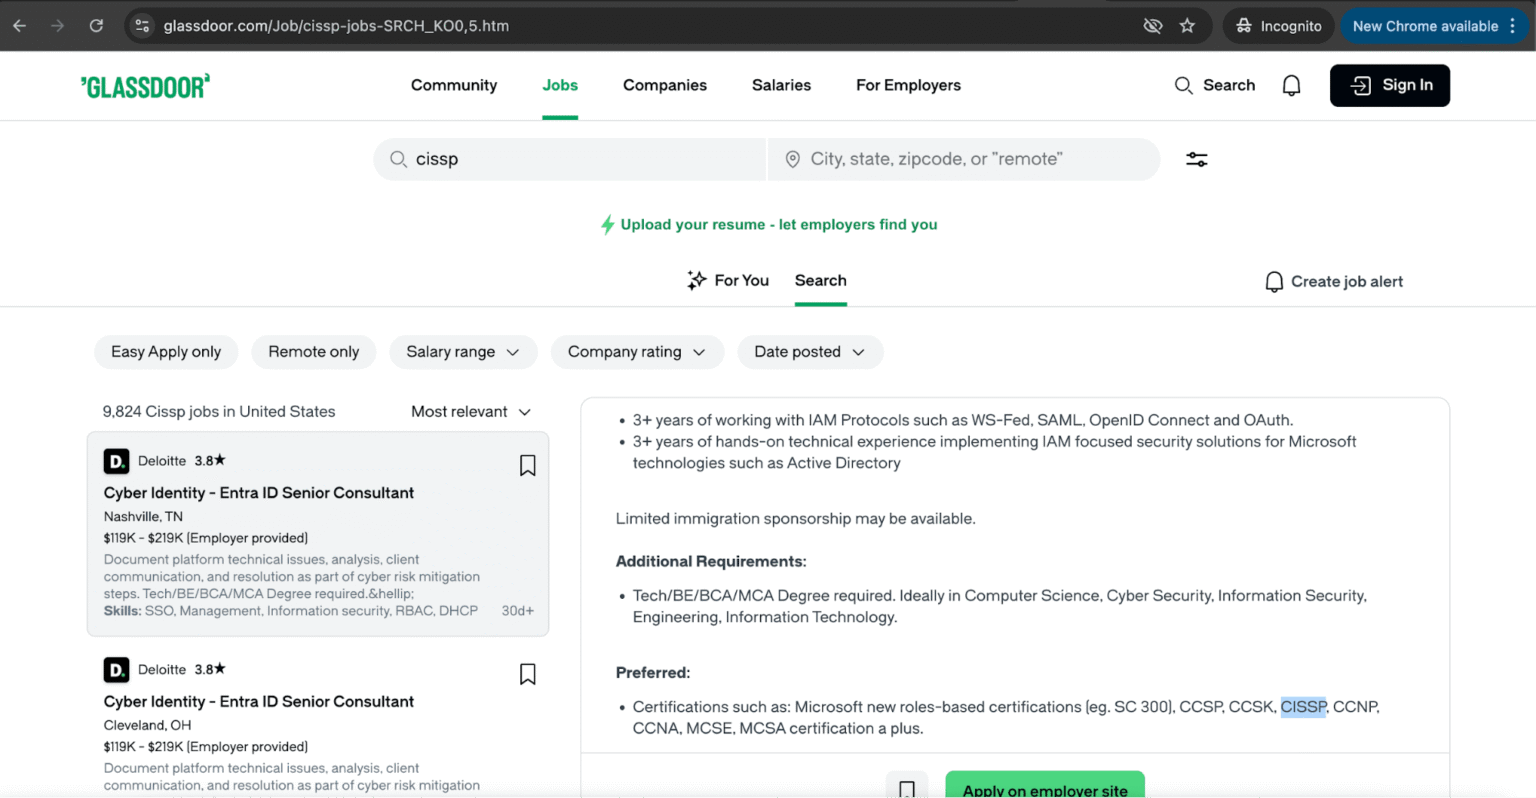Click the location pin icon in the location field
Viewport: 1536px width, 798px height.
792,159
